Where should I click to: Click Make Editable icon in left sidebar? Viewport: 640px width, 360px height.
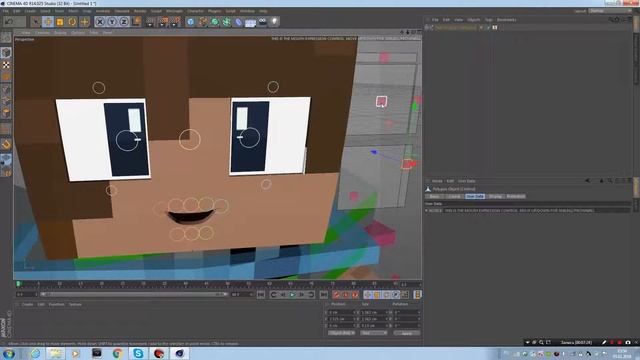(x=6, y=38)
